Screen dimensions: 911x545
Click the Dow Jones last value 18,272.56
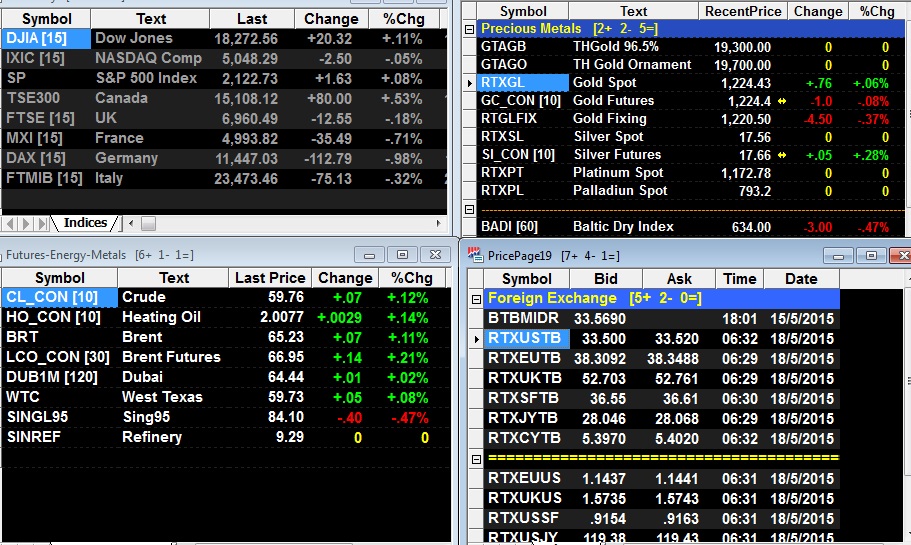246,39
